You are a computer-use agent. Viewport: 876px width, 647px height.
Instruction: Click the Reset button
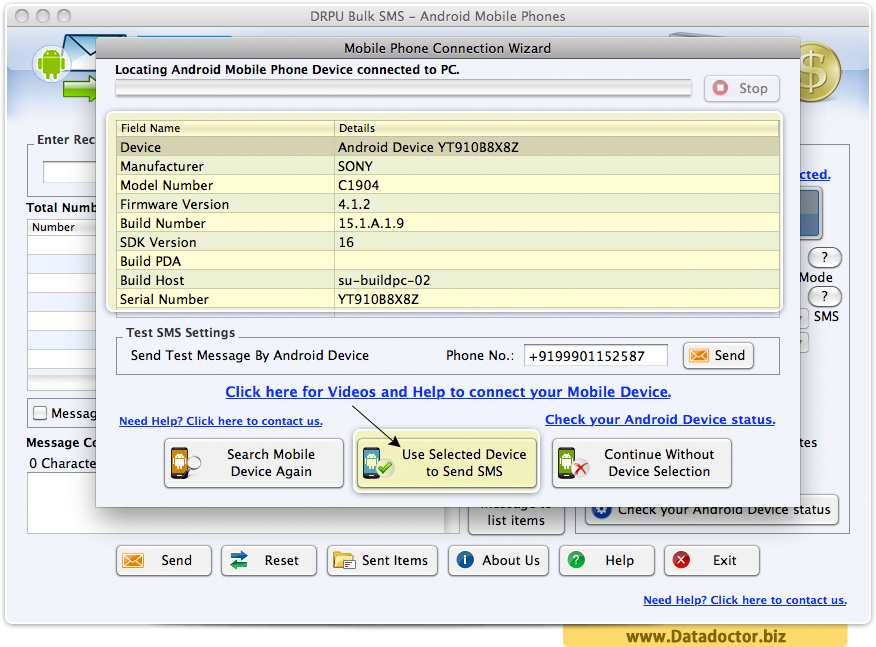coord(269,560)
